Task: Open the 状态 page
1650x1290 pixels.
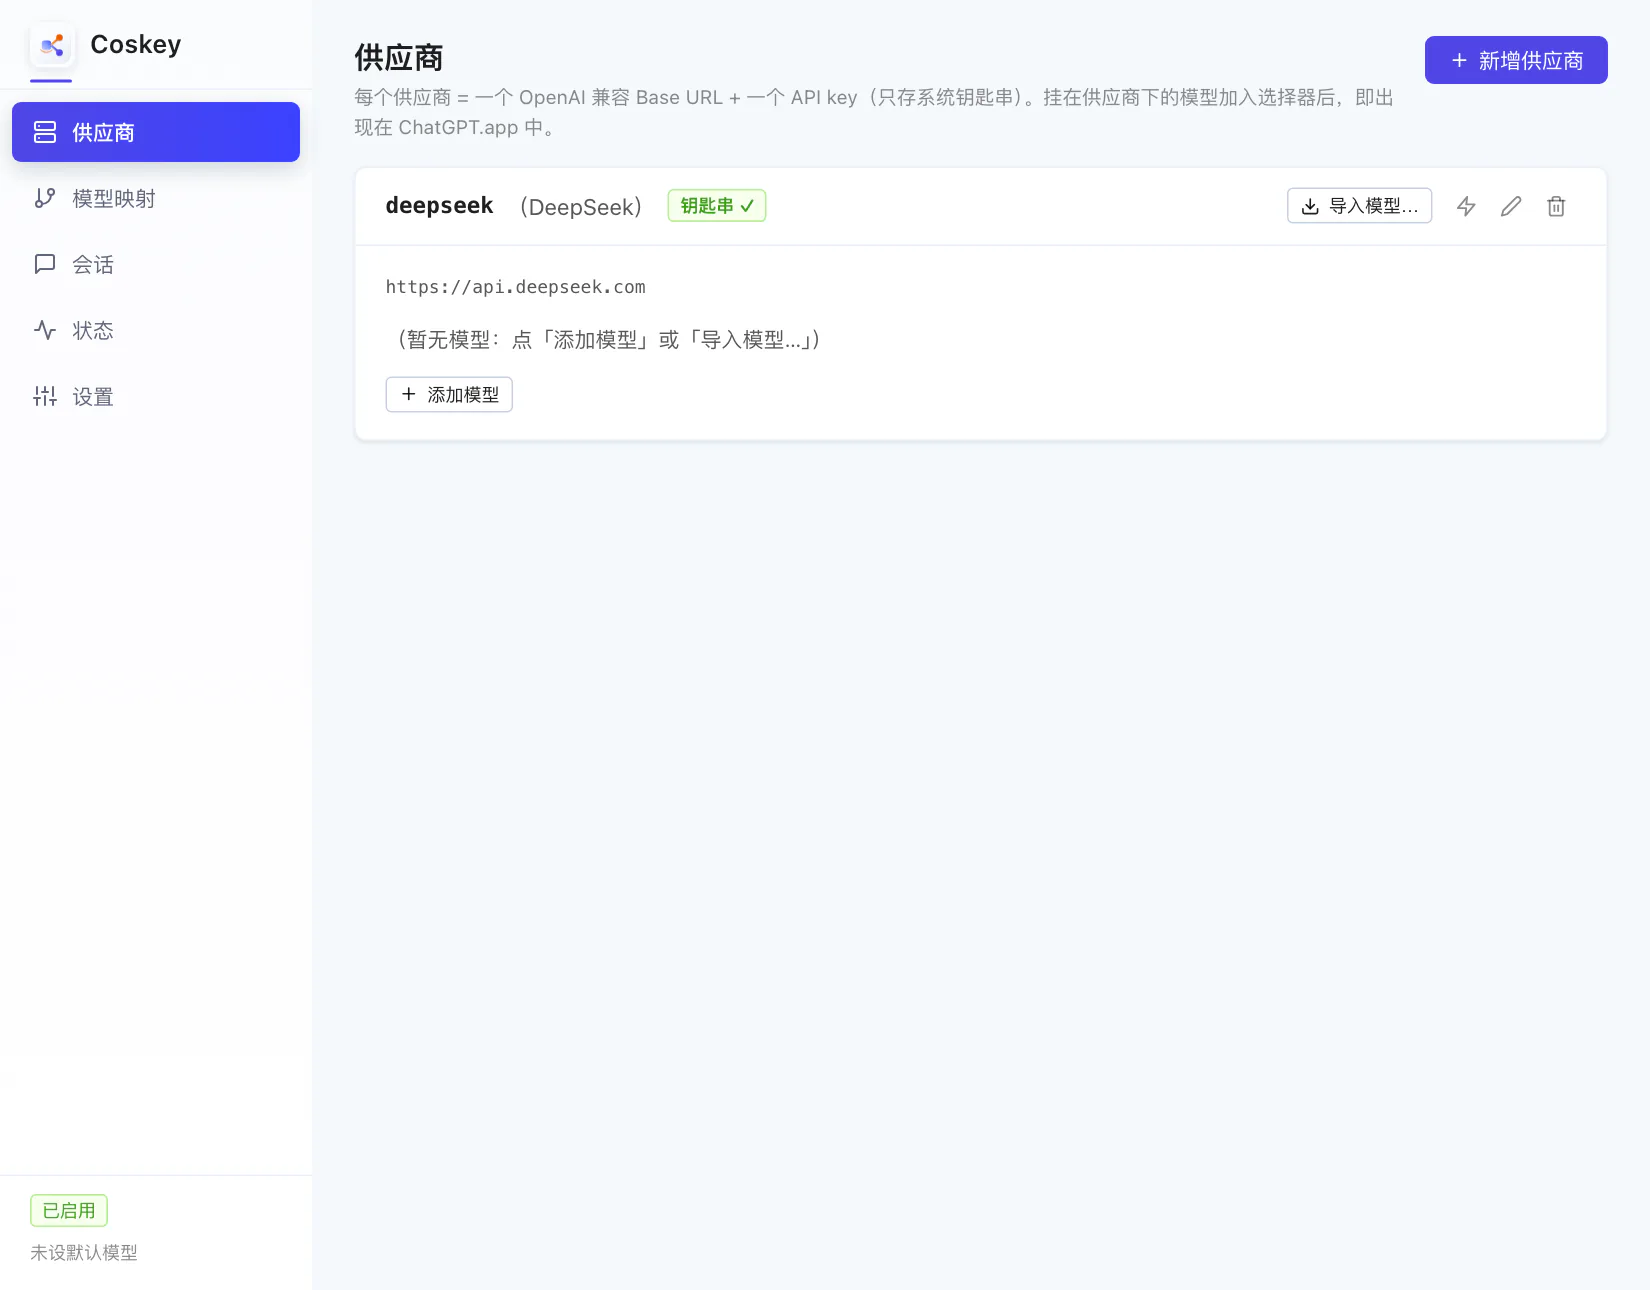Action: coord(156,330)
